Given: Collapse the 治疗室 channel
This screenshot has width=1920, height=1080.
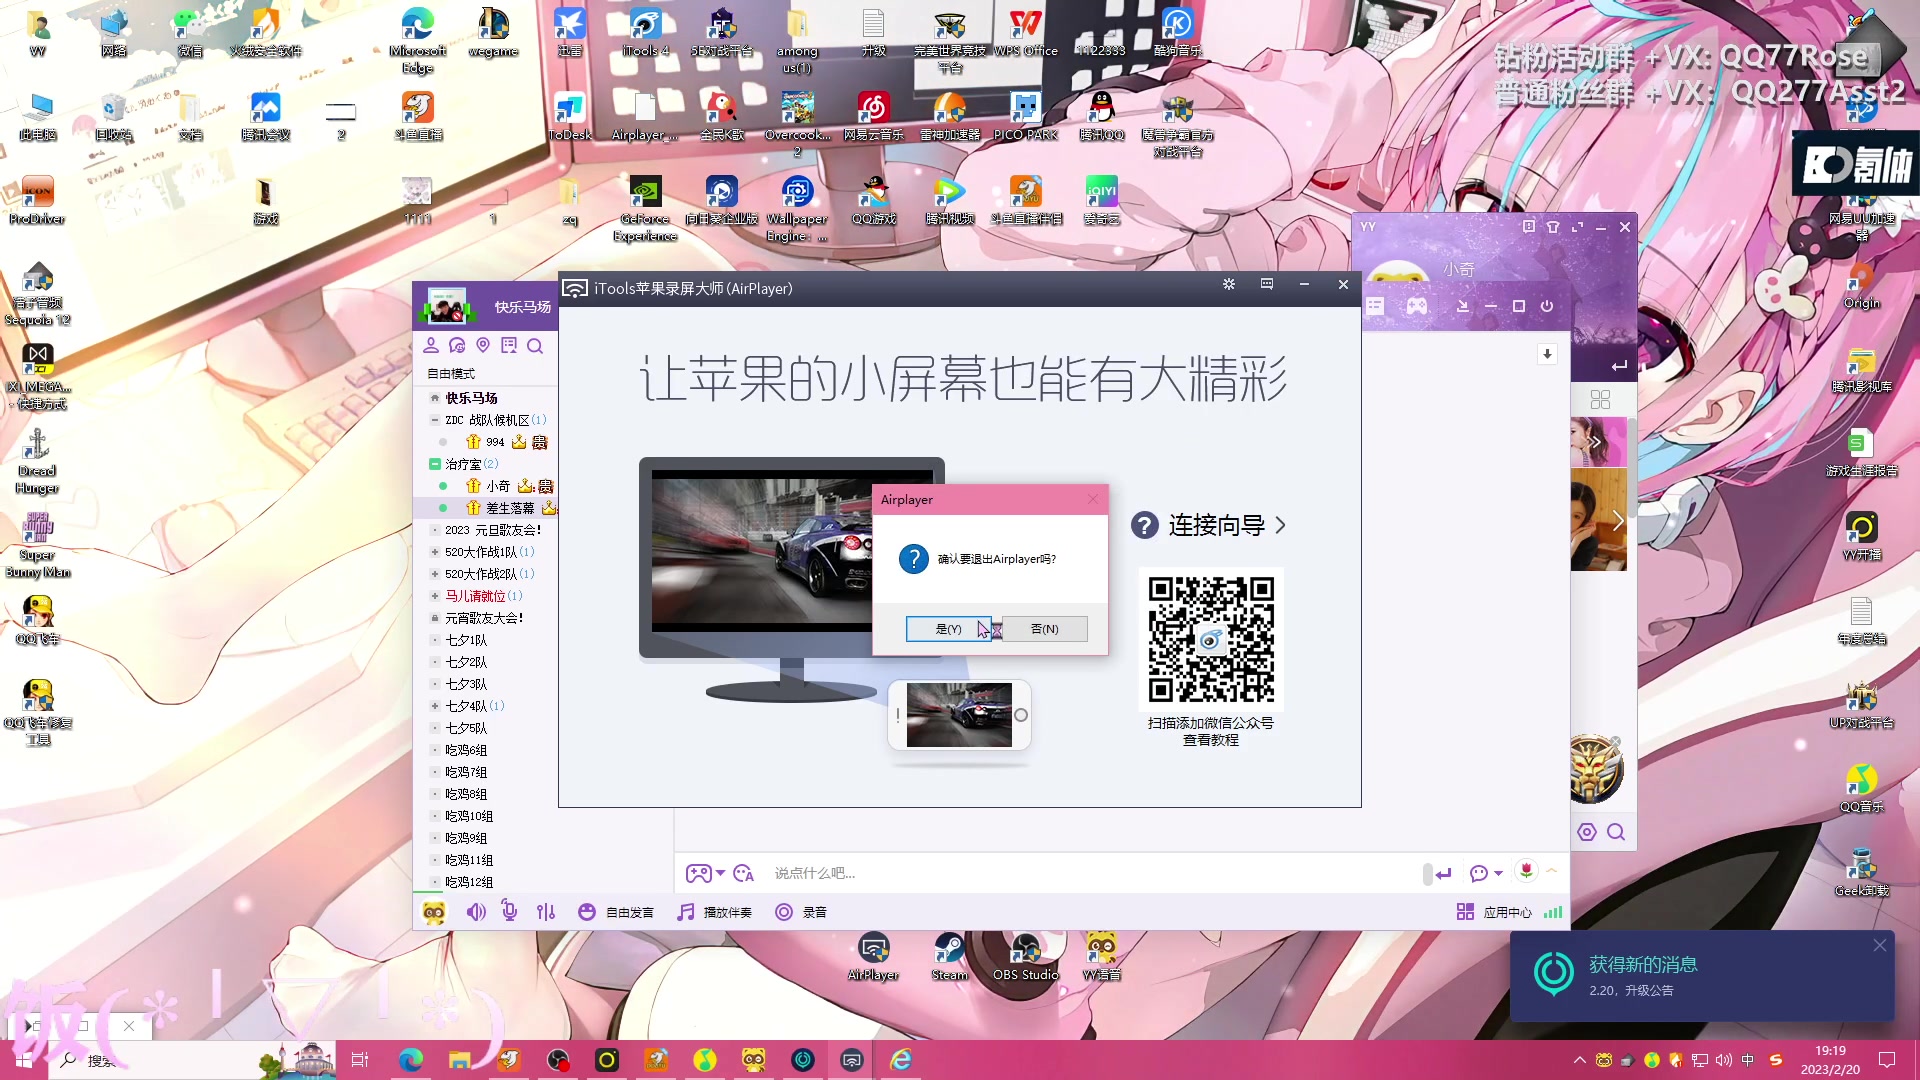Looking at the screenshot, I should (435, 464).
